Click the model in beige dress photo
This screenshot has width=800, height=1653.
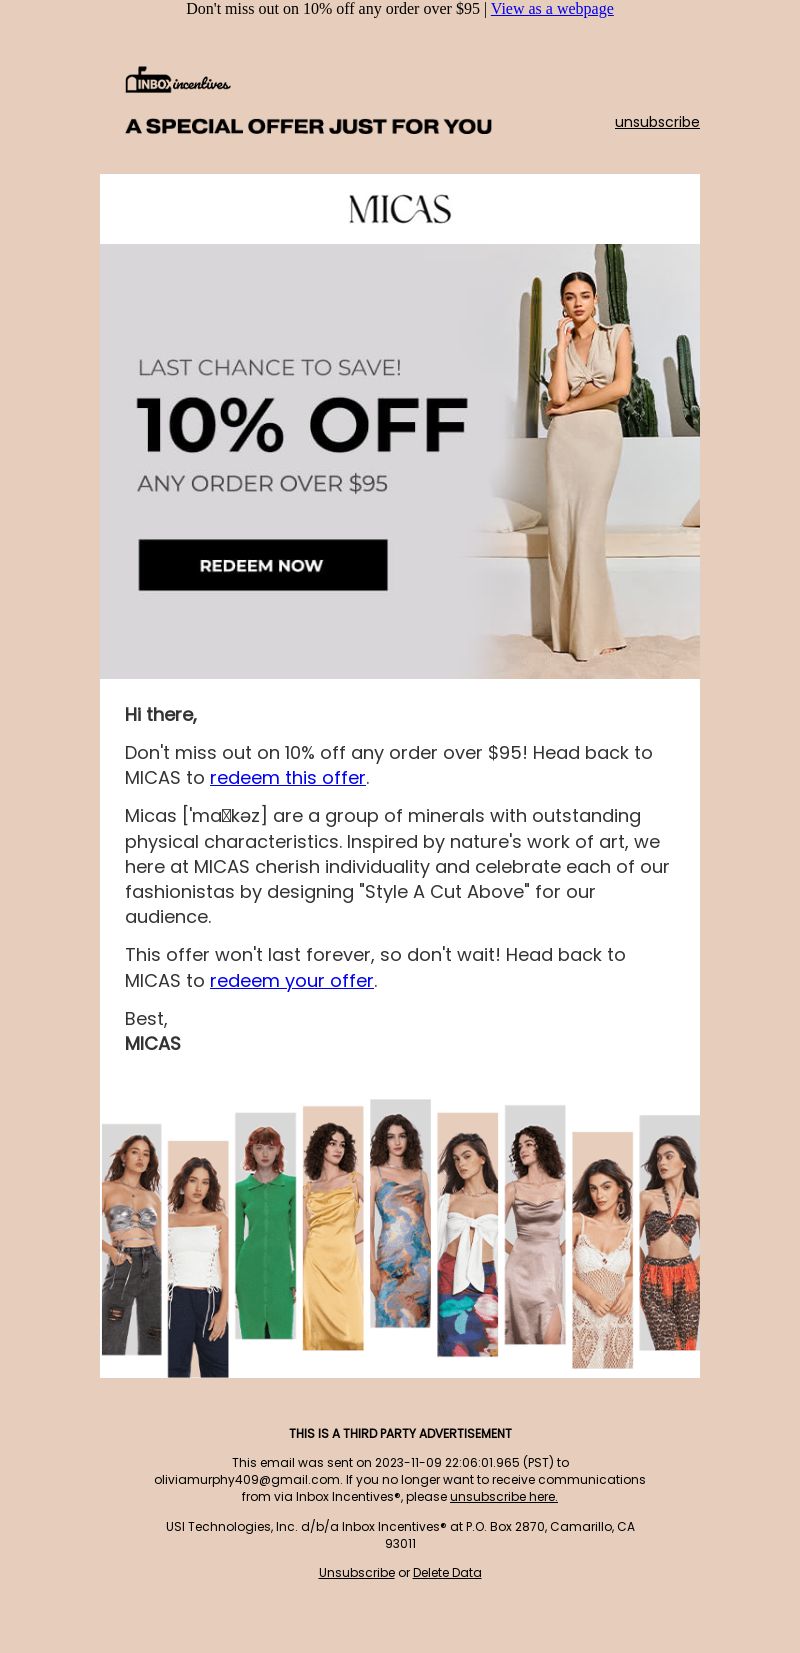(x=588, y=461)
